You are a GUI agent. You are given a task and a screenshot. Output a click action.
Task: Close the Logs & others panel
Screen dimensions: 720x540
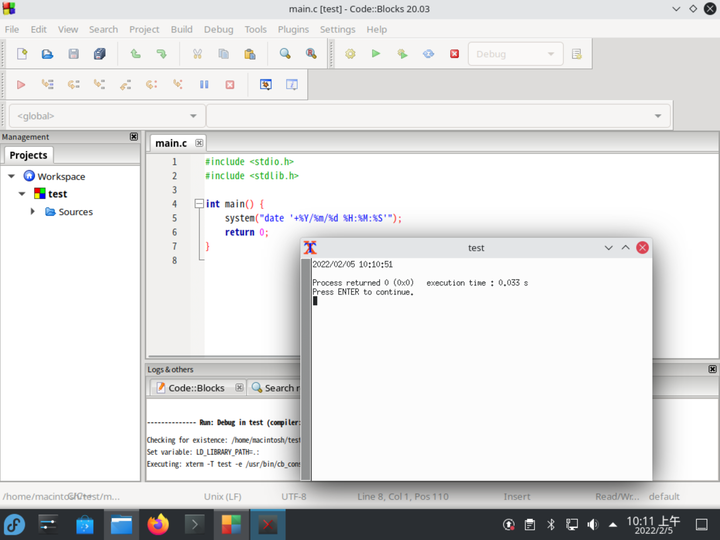tap(712, 369)
